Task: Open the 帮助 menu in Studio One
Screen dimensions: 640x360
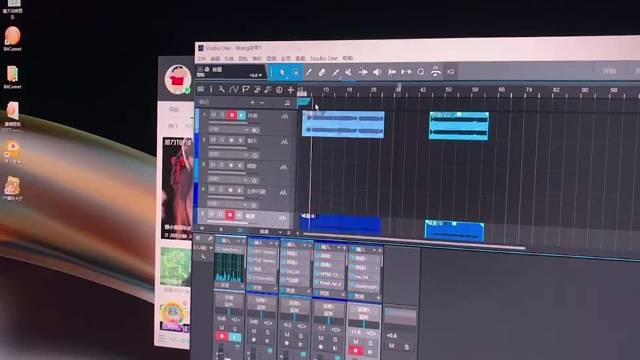Action: 347,58
